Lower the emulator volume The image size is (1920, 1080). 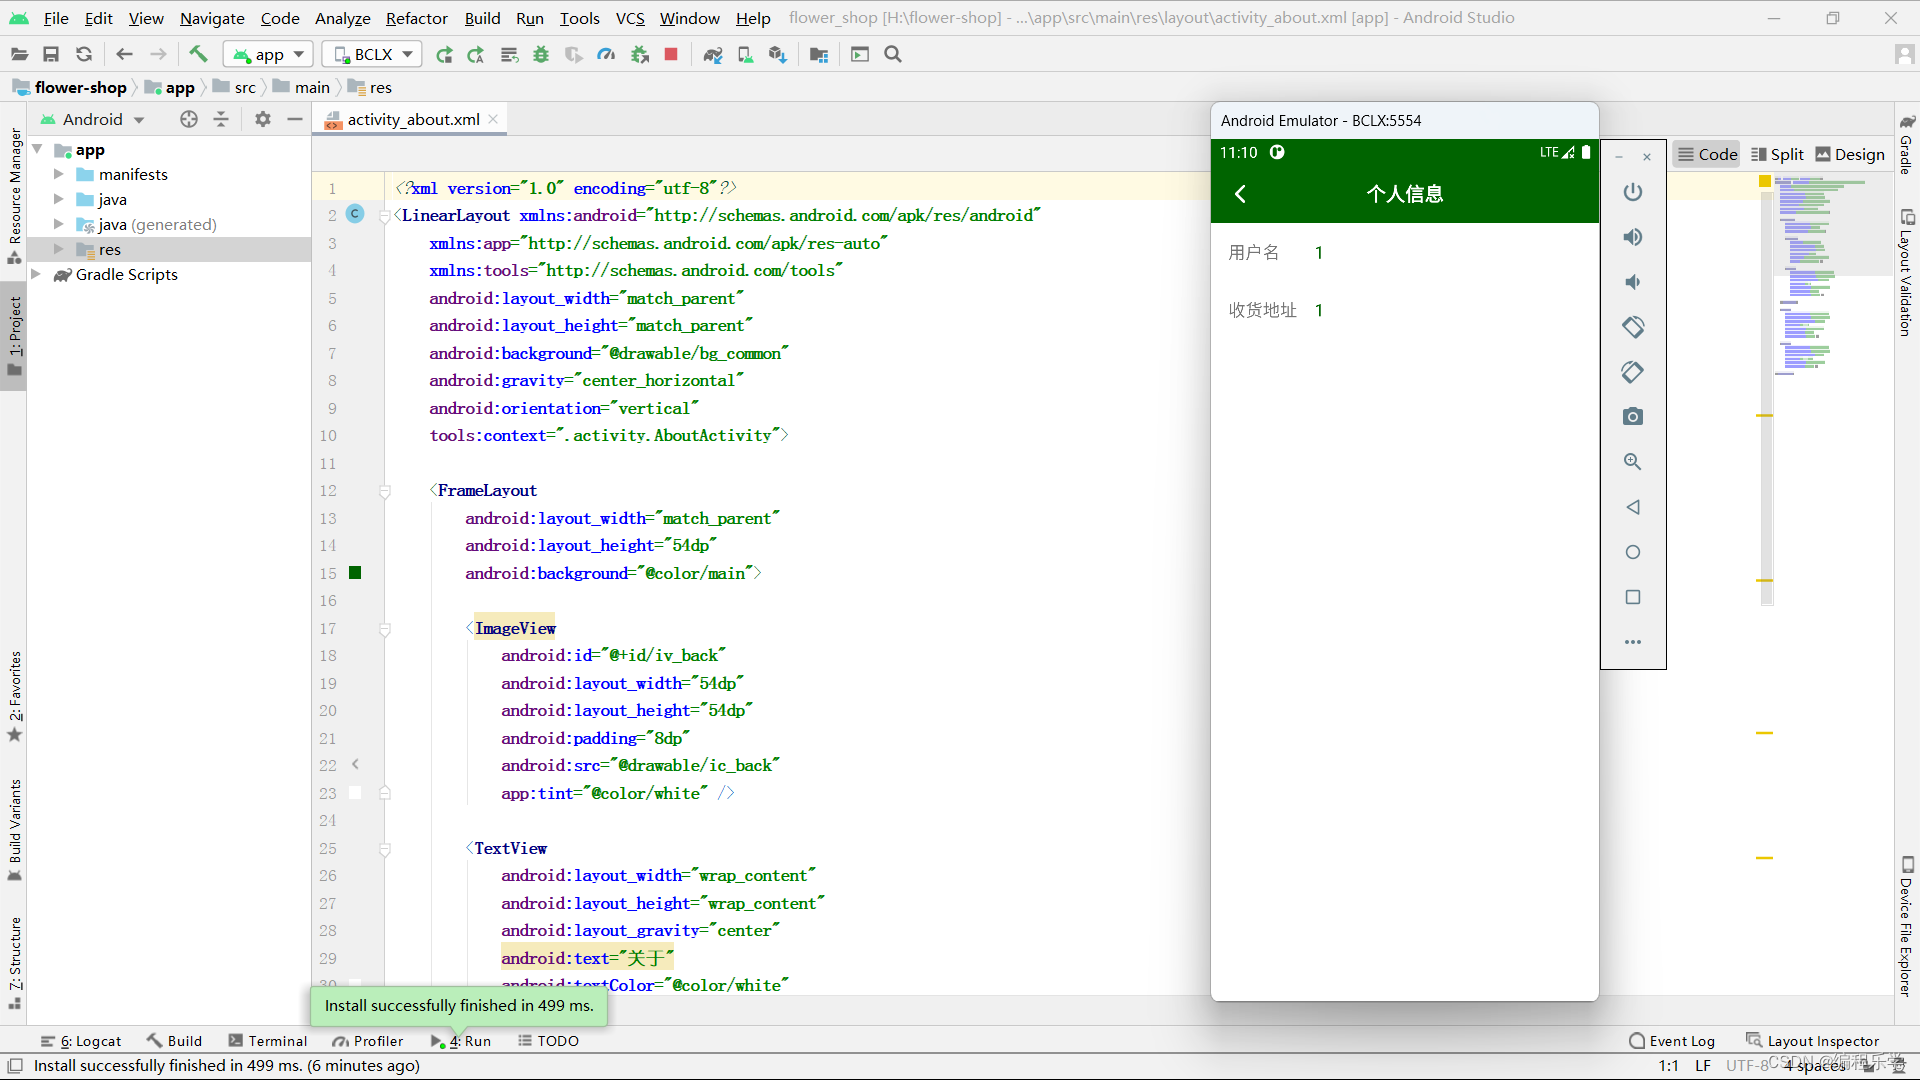coord(1633,282)
